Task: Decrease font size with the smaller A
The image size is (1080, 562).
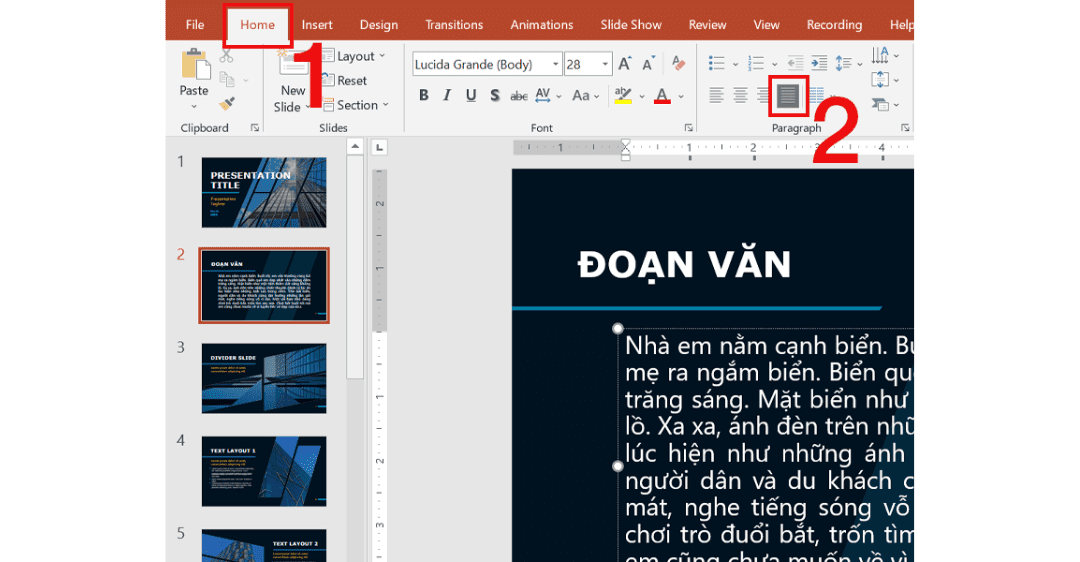Action: (648, 64)
